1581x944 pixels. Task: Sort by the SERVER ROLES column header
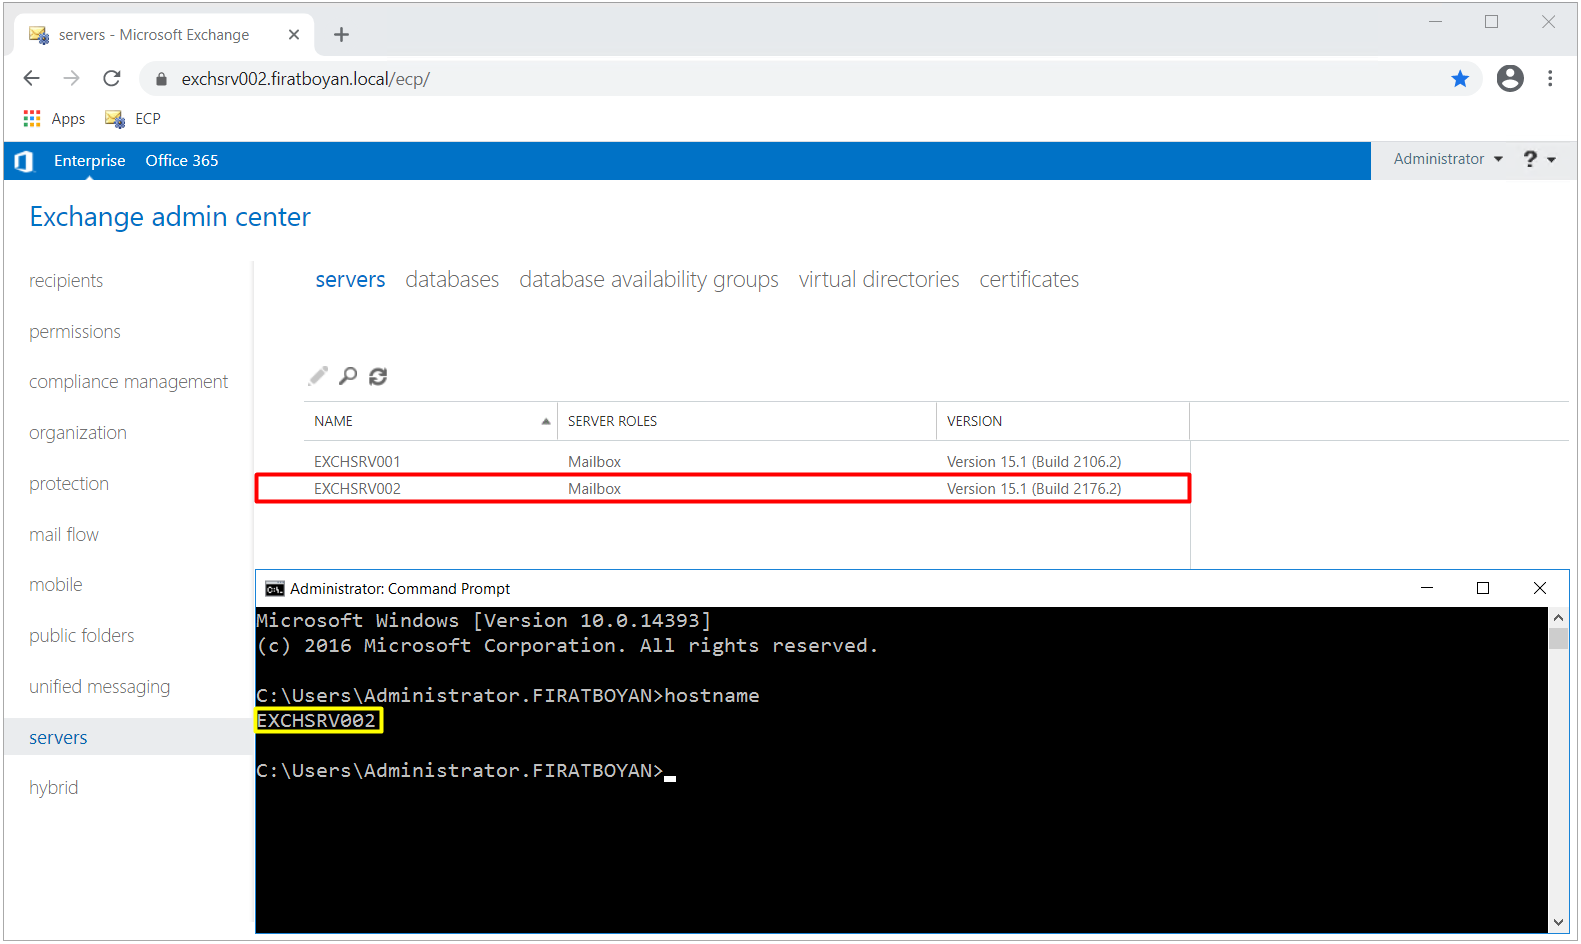[747, 421]
